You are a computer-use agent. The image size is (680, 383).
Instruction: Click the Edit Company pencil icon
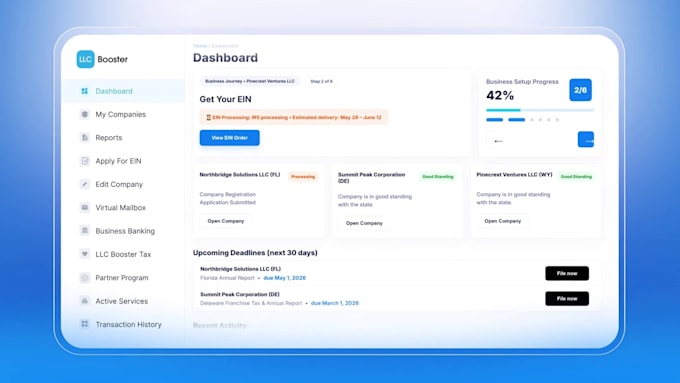[85, 184]
